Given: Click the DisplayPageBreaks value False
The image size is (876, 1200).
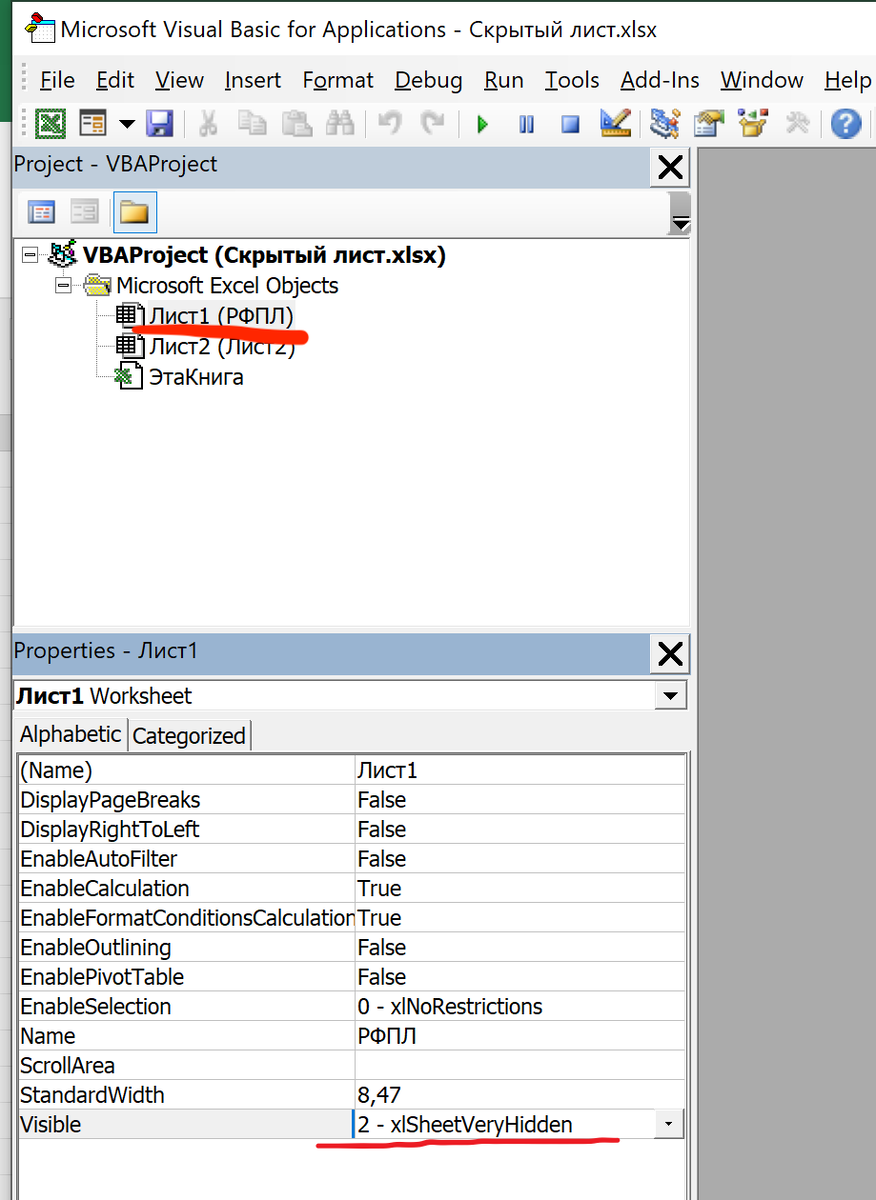Looking at the screenshot, I should pos(519,800).
